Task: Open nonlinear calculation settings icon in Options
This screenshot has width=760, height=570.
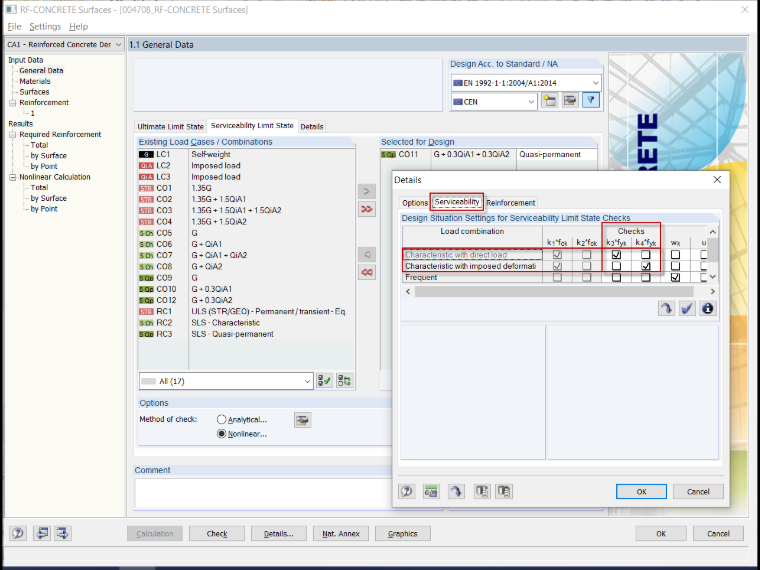Action: (x=302, y=420)
